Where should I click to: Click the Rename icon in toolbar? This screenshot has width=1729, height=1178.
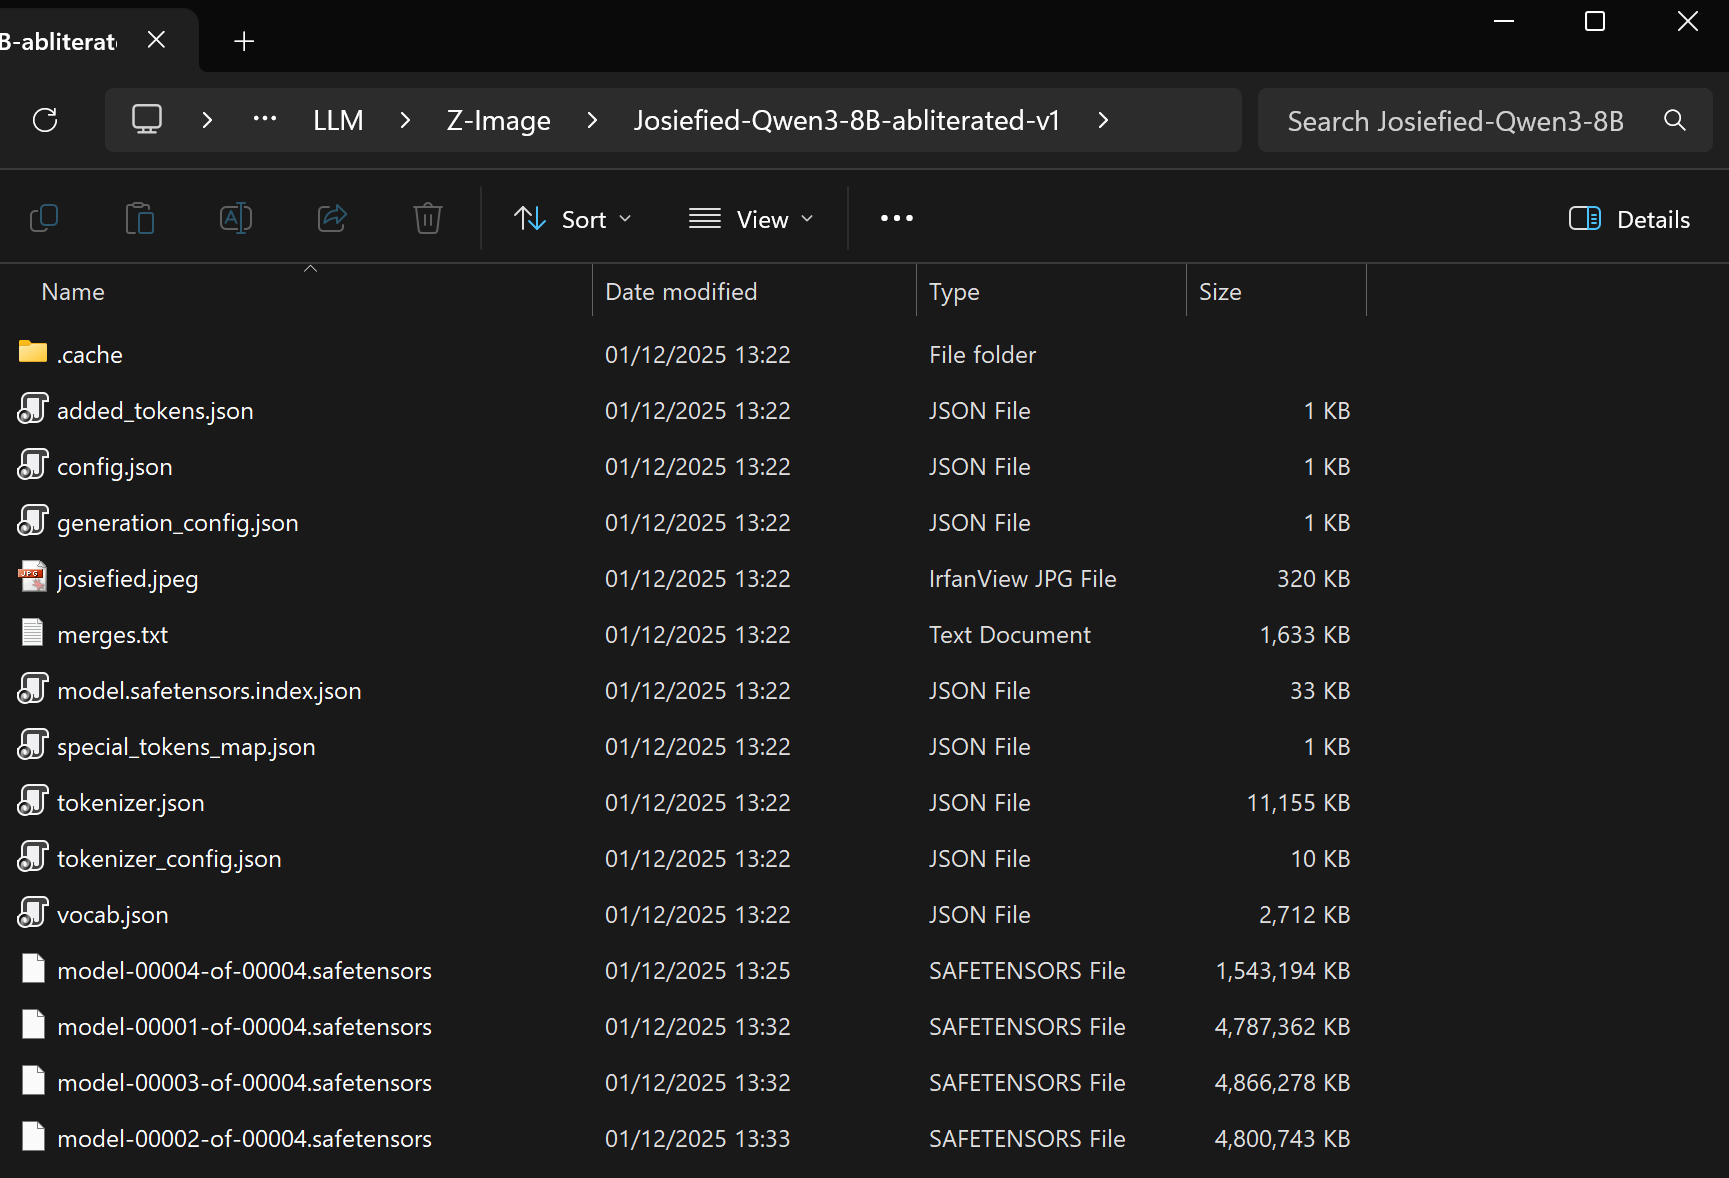[x=236, y=218]
